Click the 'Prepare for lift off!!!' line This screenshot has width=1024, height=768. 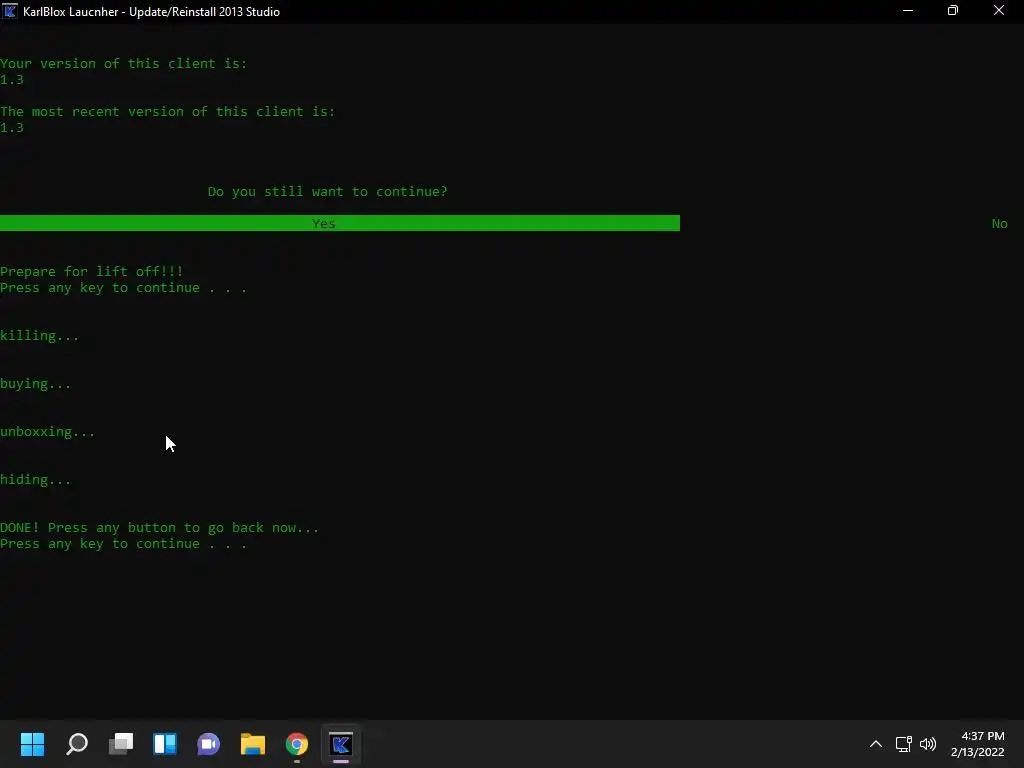pos(91,271)
